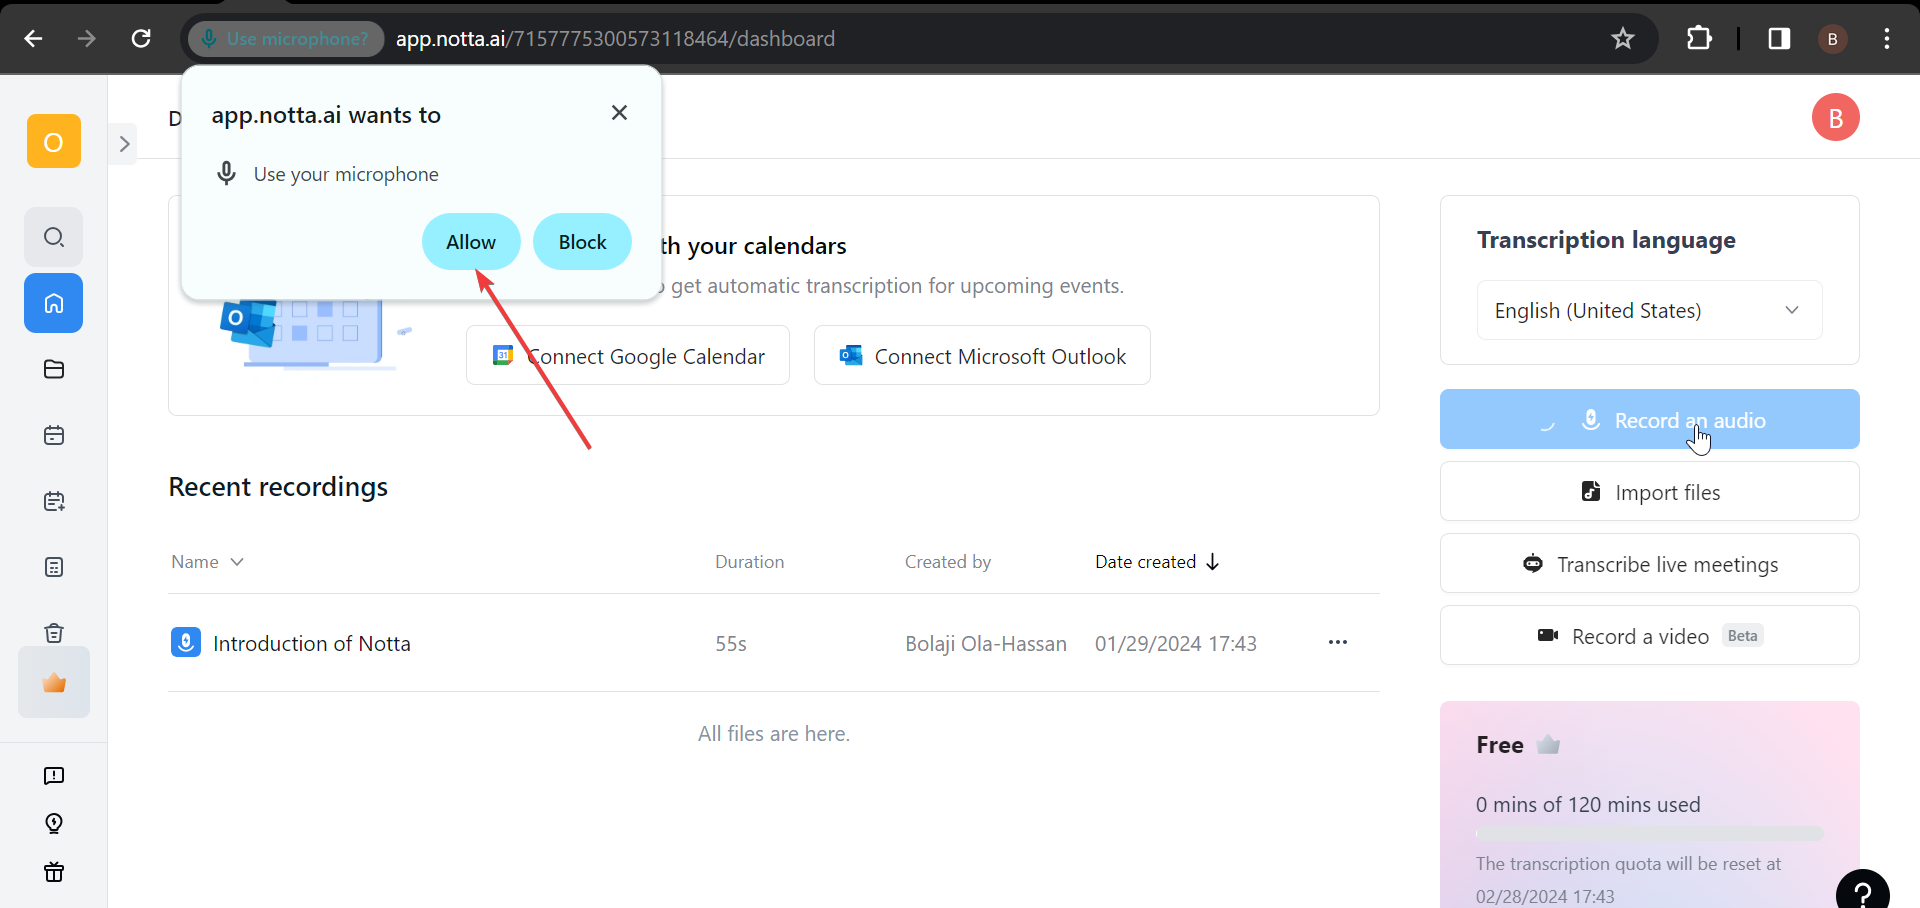Close the microphone permission popup

point(619,112)
